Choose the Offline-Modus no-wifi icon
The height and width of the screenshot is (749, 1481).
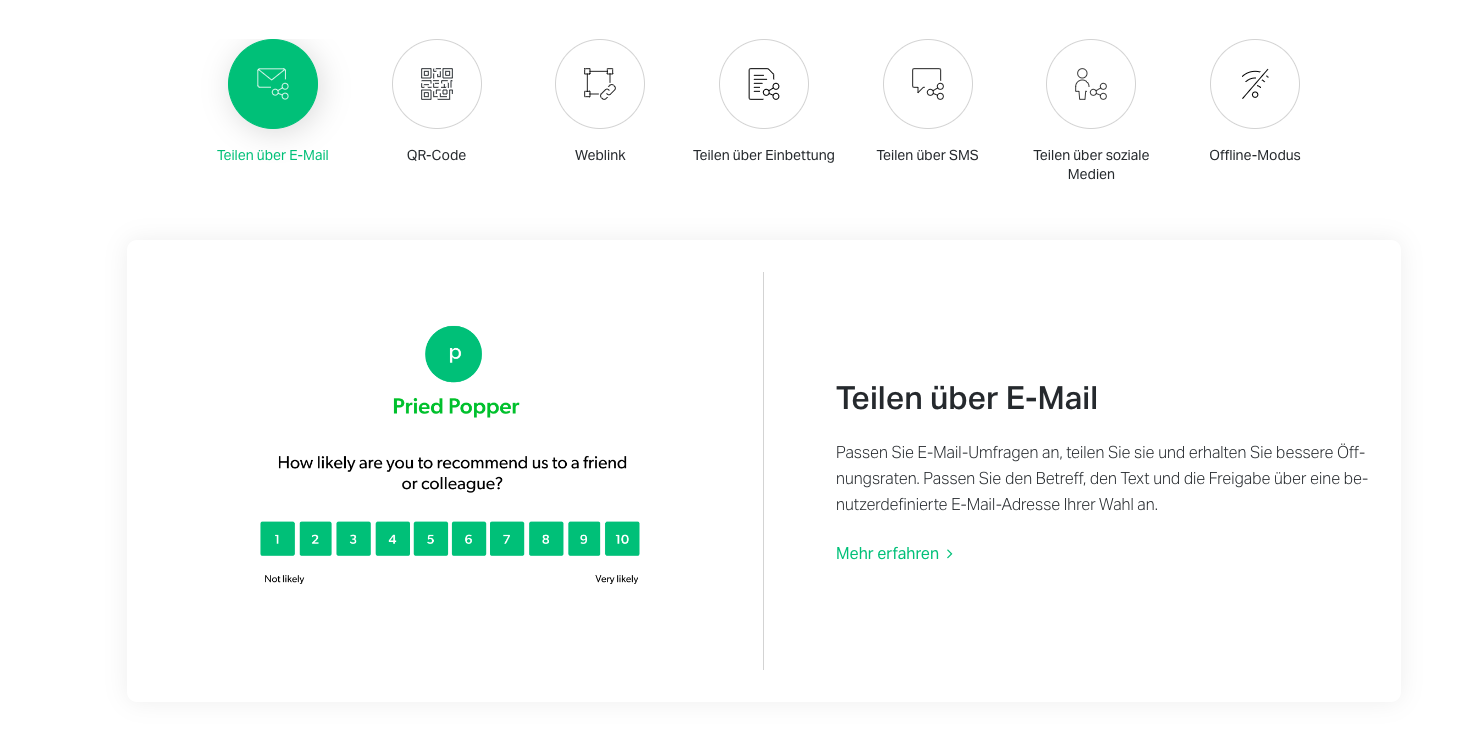pyautogui.click(x=1255, y=84)
